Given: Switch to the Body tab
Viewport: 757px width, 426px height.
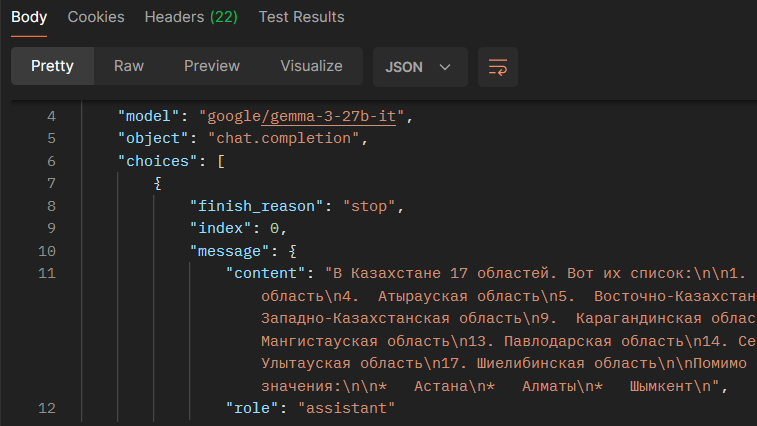Looking at the screenshot, I should coord(29,17).
